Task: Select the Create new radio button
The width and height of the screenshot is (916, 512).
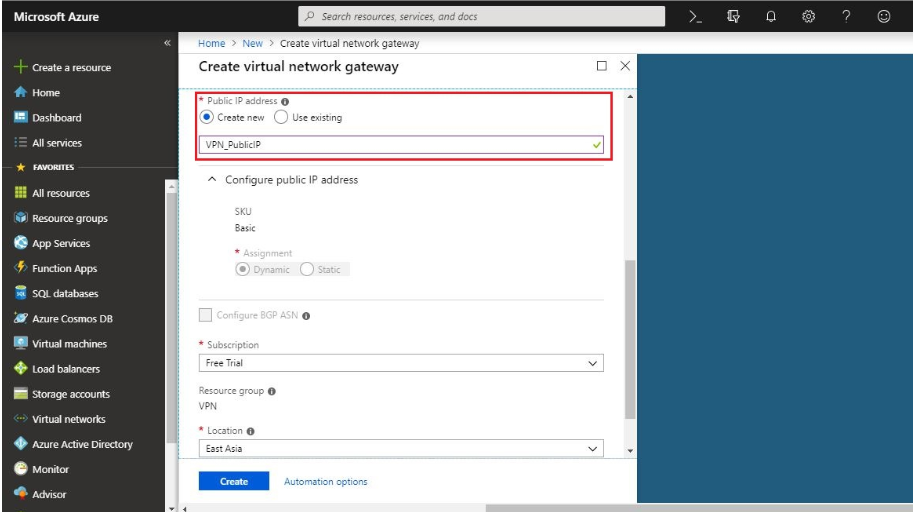Action: [x=207, y=118]
